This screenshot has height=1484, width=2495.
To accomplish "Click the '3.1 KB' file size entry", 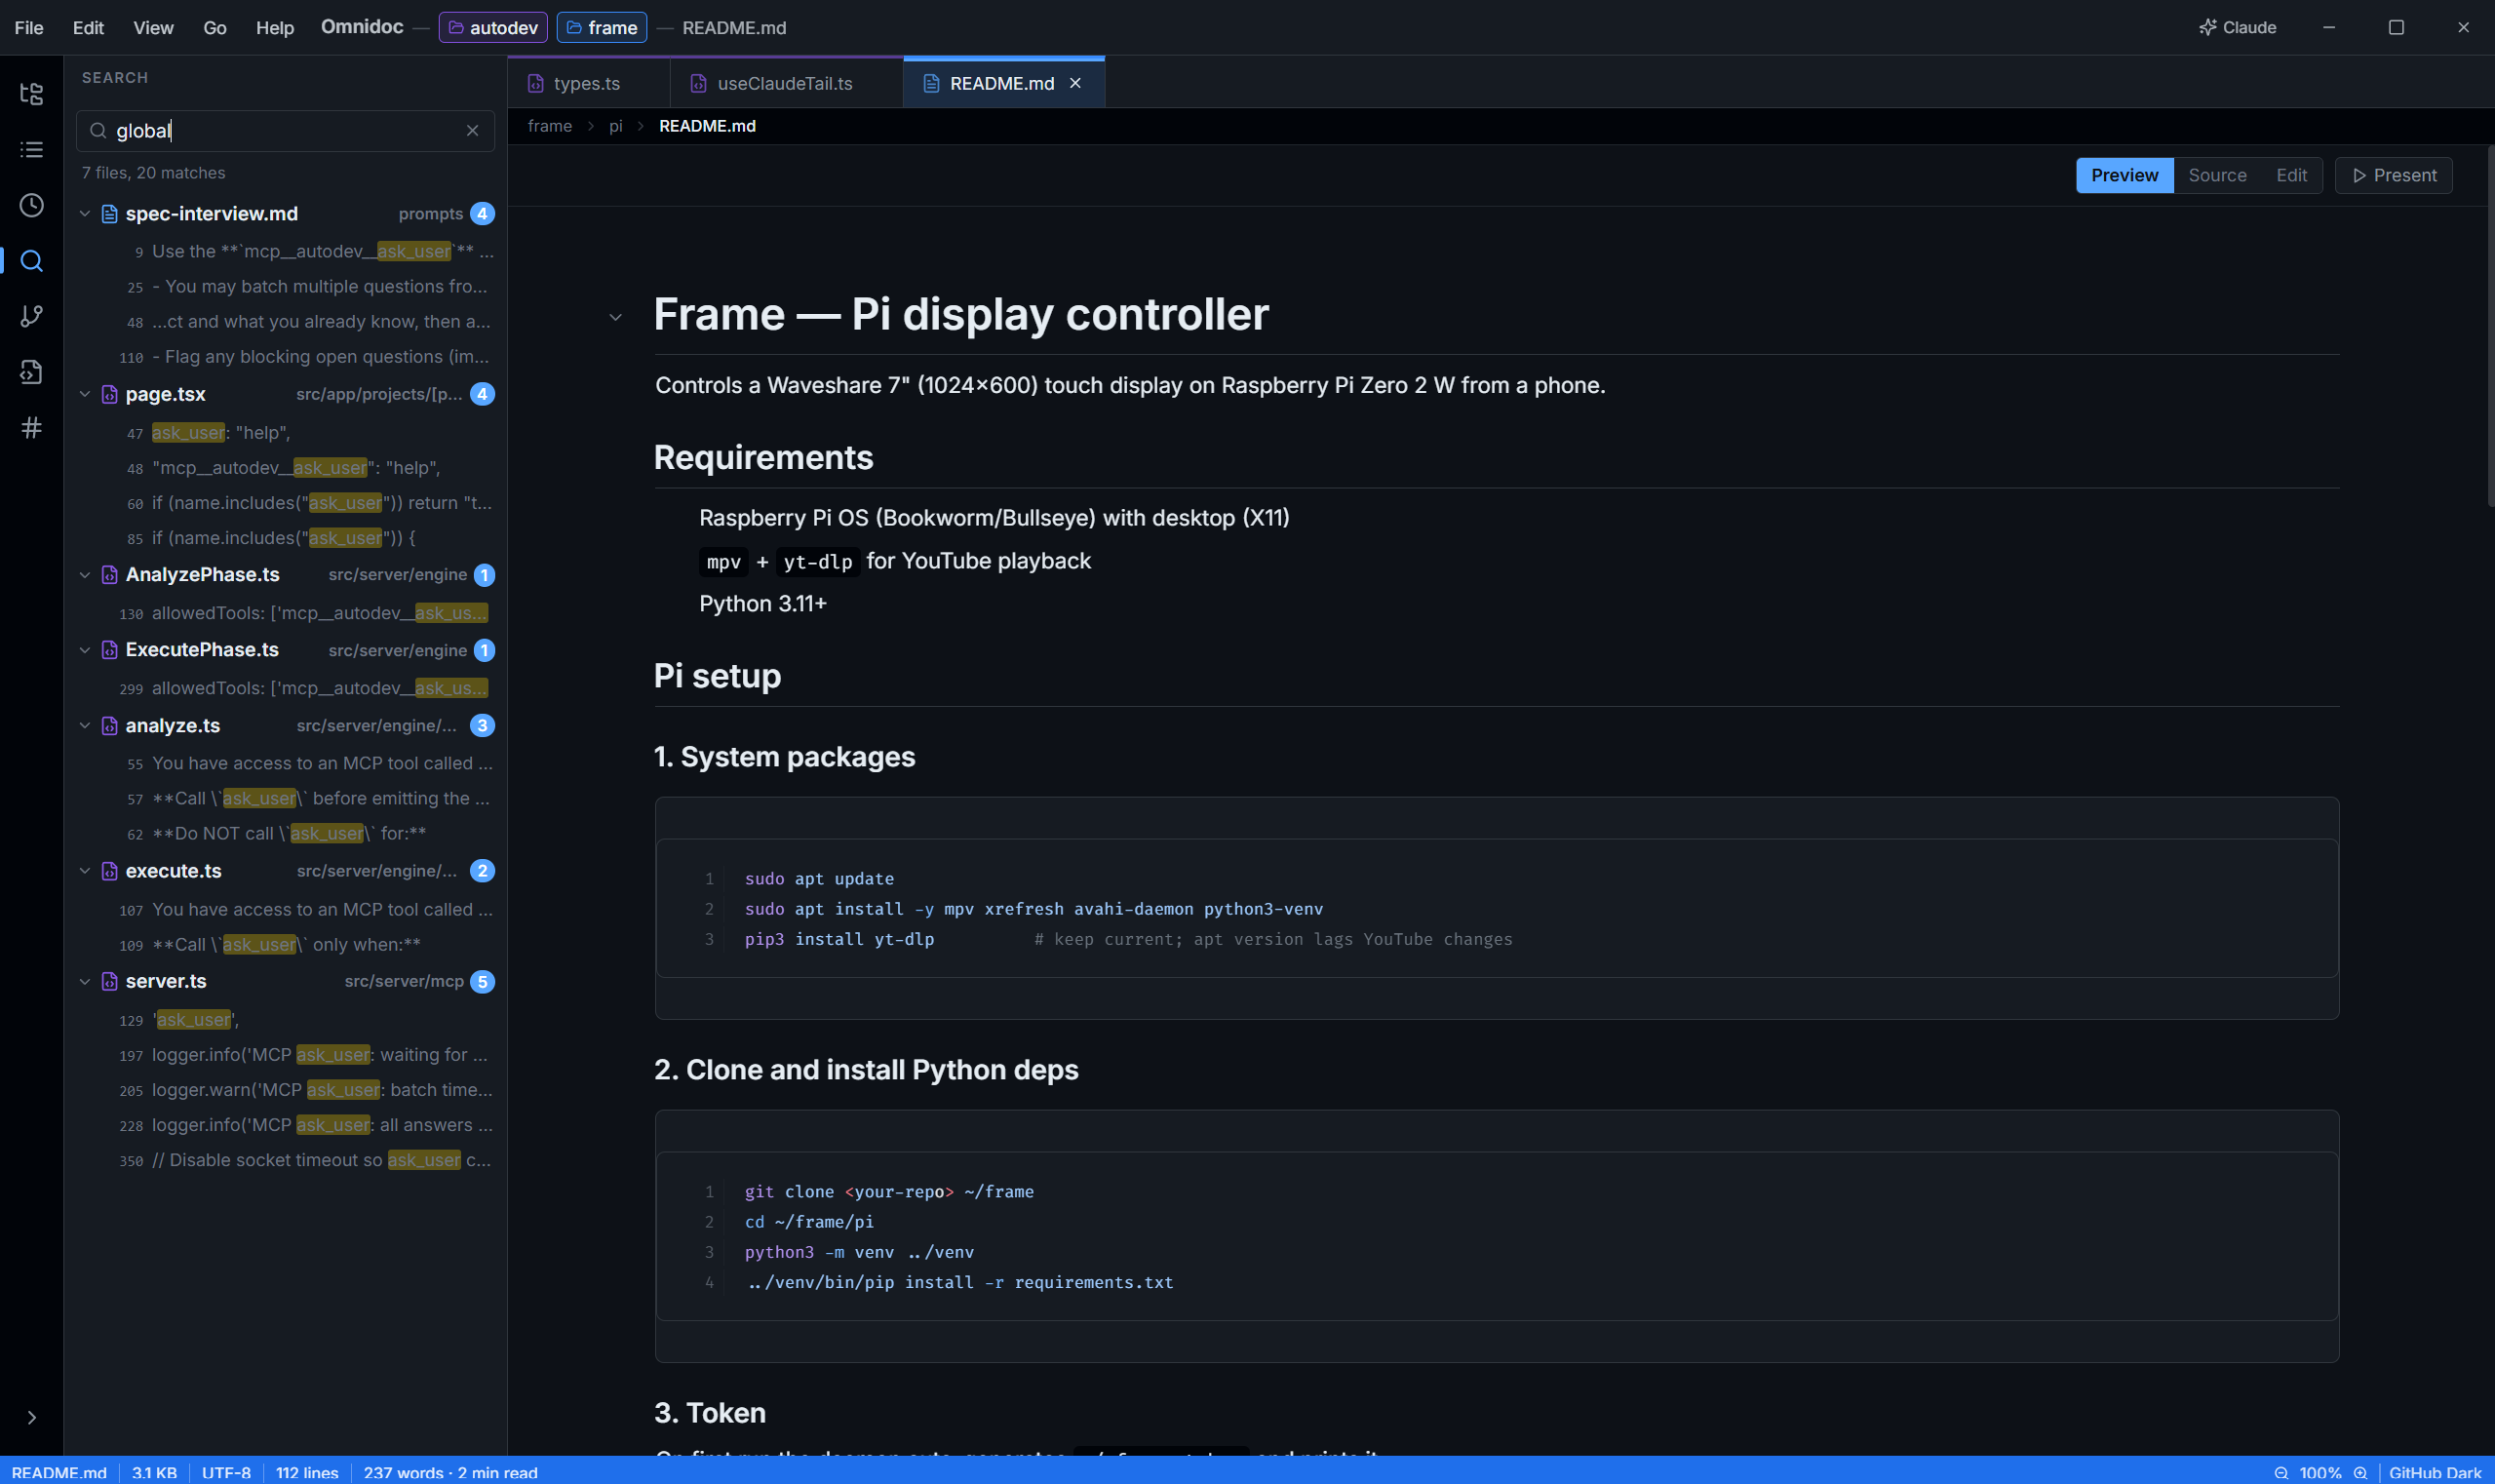I will [x=154, y=1473].
